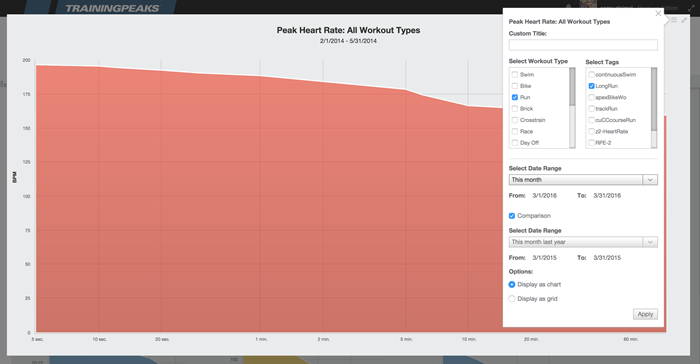Viewport: 700px width, 364px height.
Task: Check the Brick workout type
Action: point(515,109)
